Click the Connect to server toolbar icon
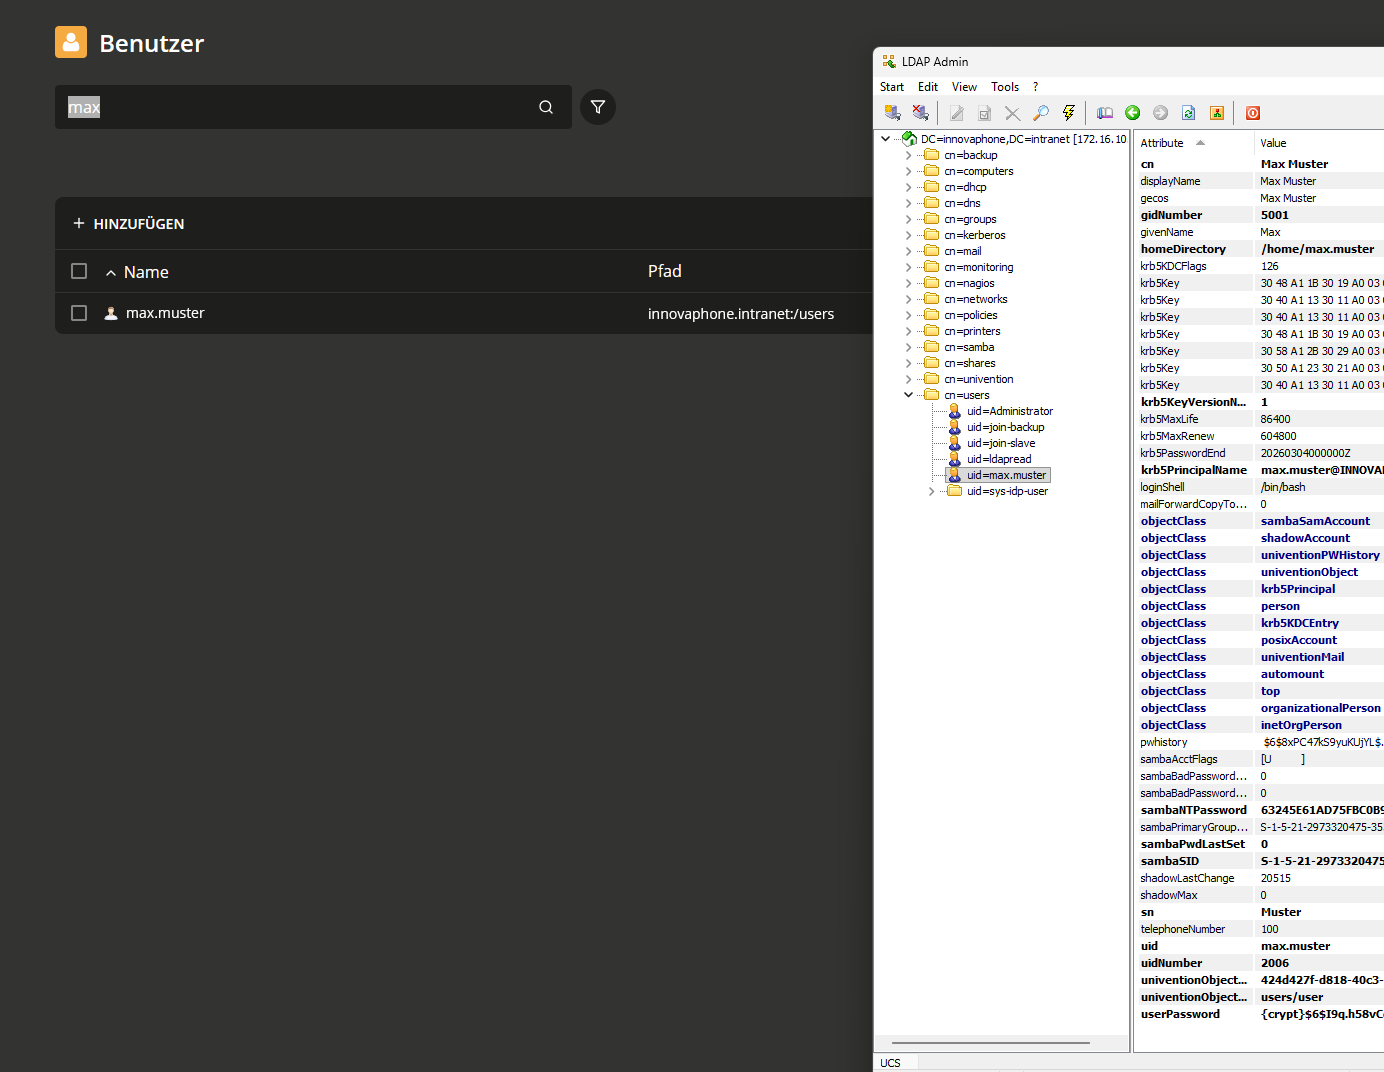 click(892, 113)
